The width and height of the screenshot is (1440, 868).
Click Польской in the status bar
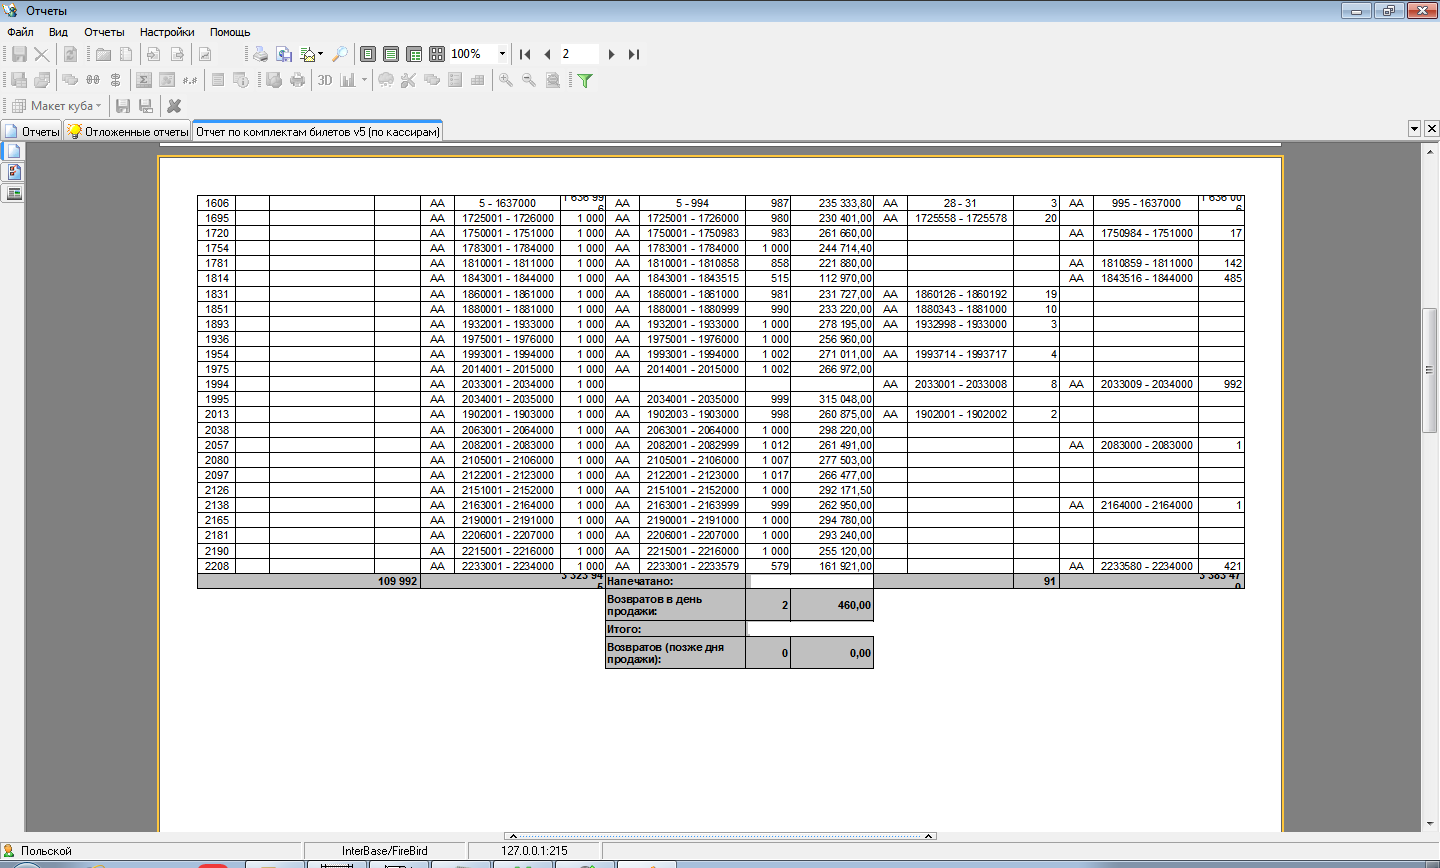coord(46,851)
